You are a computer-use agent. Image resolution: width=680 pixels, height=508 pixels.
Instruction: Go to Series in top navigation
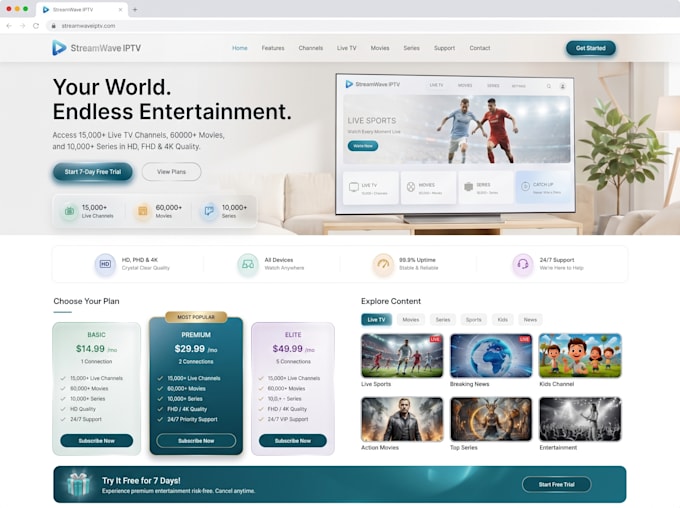411,48
